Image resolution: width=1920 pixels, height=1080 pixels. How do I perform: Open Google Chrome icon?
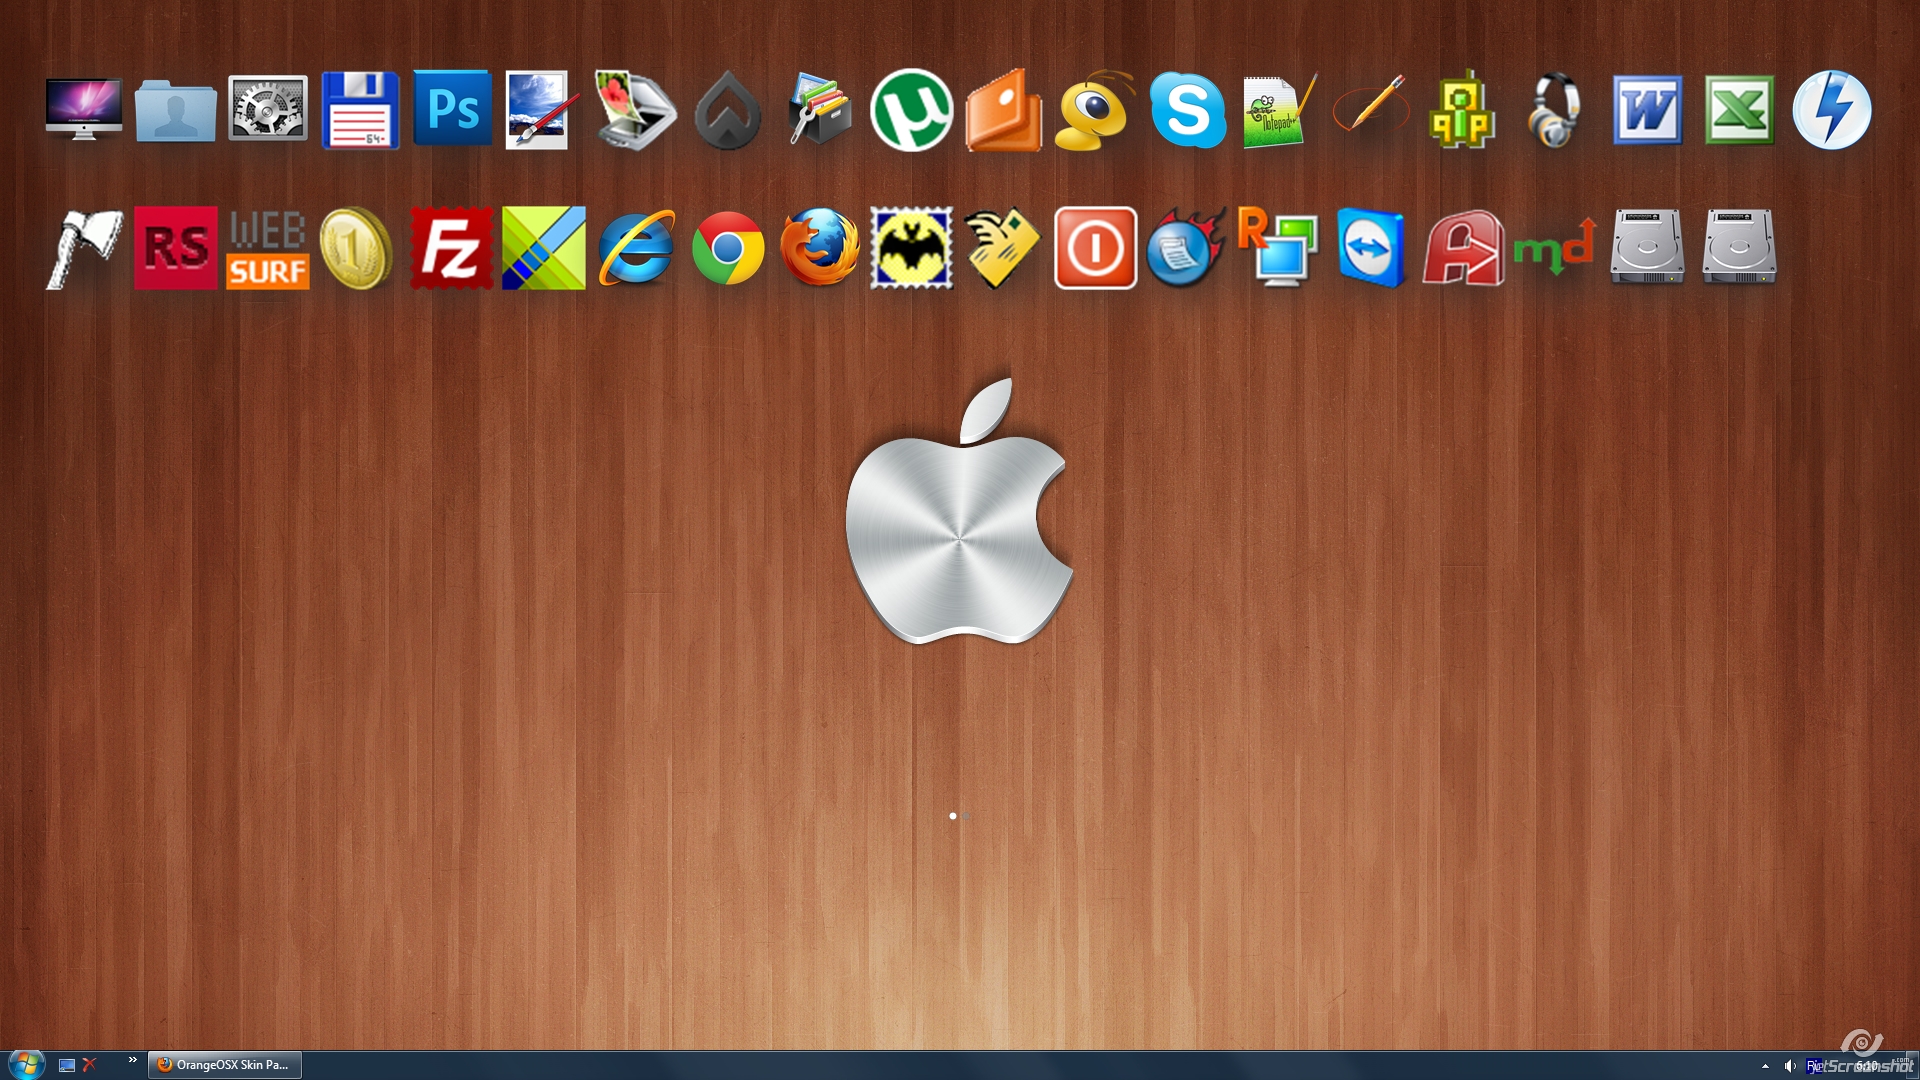pos(728,248)
